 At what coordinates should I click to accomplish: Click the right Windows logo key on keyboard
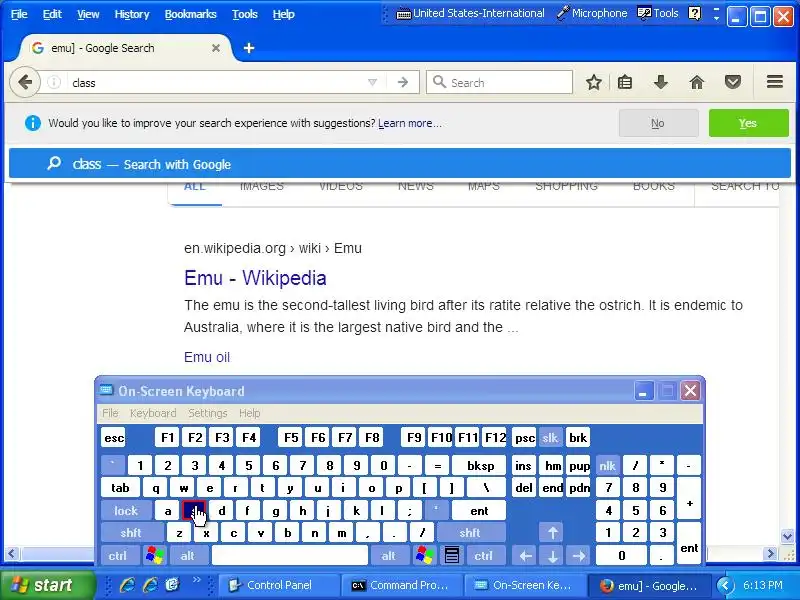coord(424,555)
